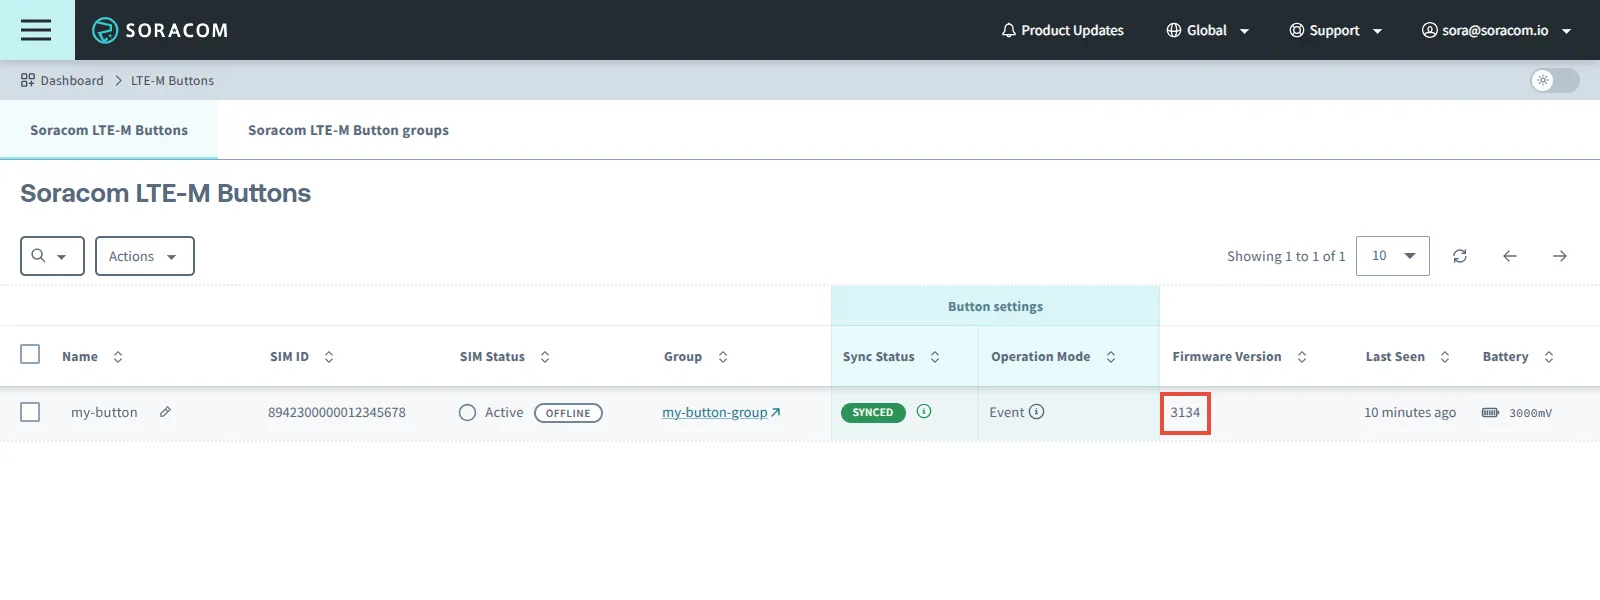The width and height of the screenshot is (1600, 600).
Task: Click SIM ID 8942300000012345678
Action: point(337,412)
